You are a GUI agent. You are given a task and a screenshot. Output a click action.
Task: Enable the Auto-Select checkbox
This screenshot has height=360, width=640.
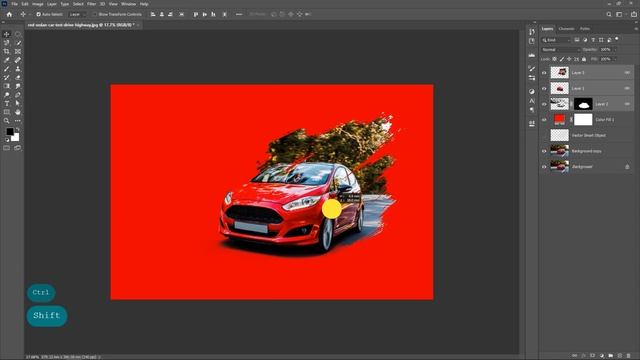38,14
